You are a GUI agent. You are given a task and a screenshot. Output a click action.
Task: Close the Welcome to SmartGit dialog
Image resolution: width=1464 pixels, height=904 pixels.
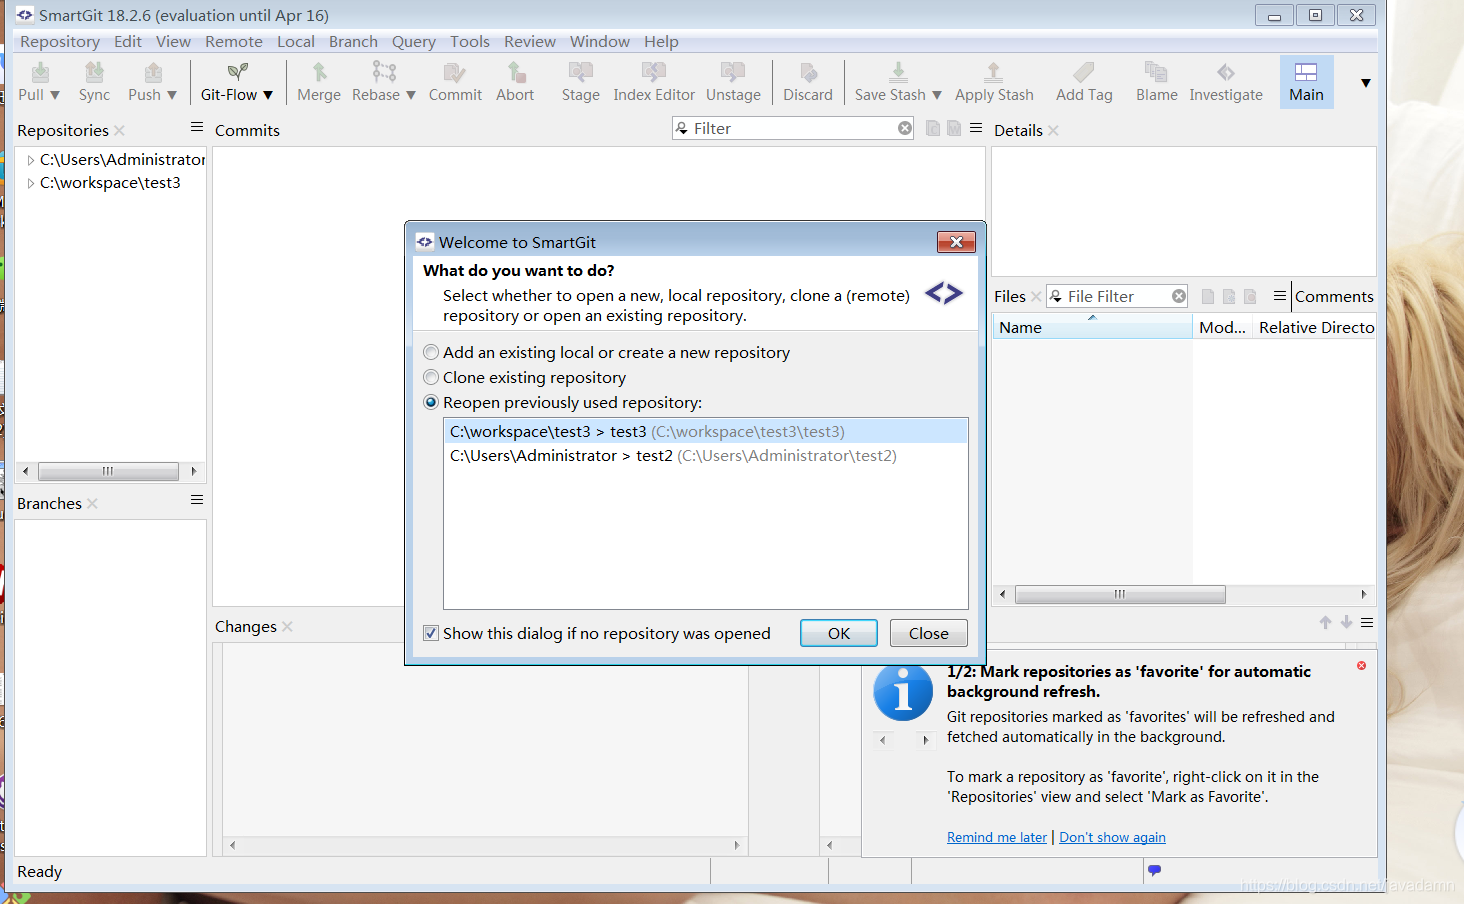click(x=956, y=242)
